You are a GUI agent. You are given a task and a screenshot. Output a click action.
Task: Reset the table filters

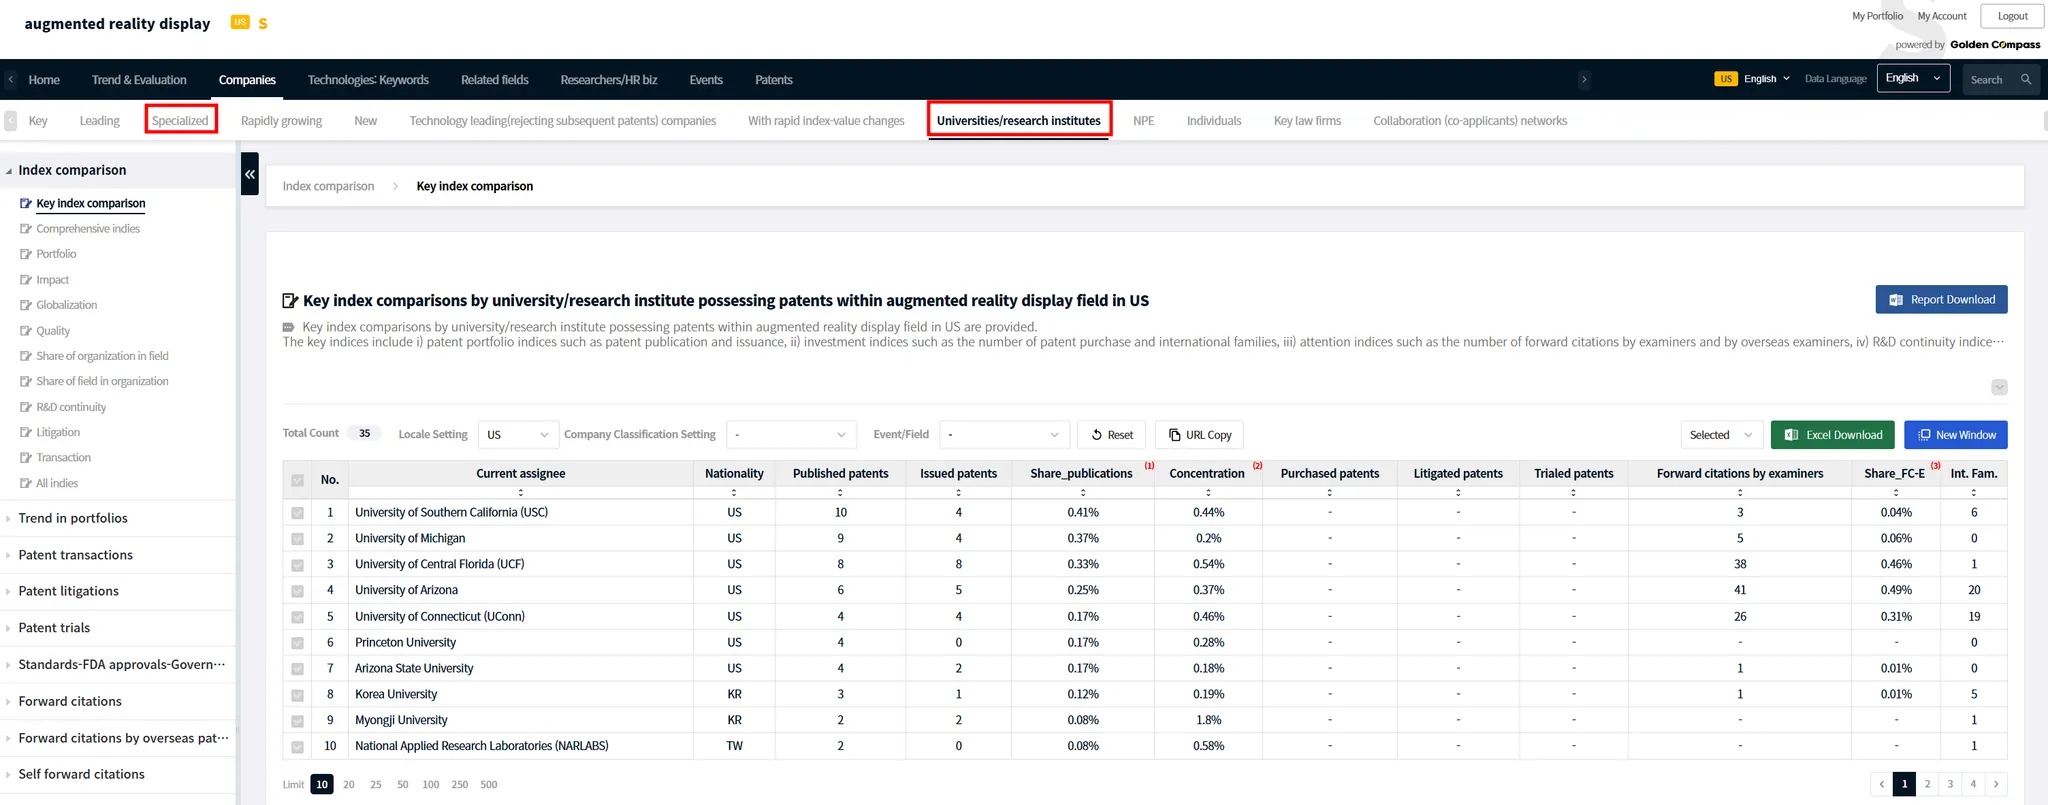(1111, 435)
